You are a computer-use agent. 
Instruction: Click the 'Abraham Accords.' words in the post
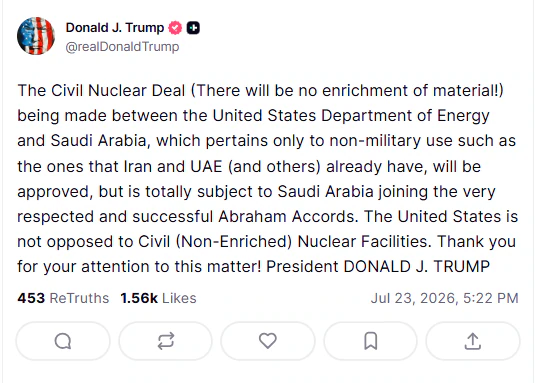tap(288, 217)
